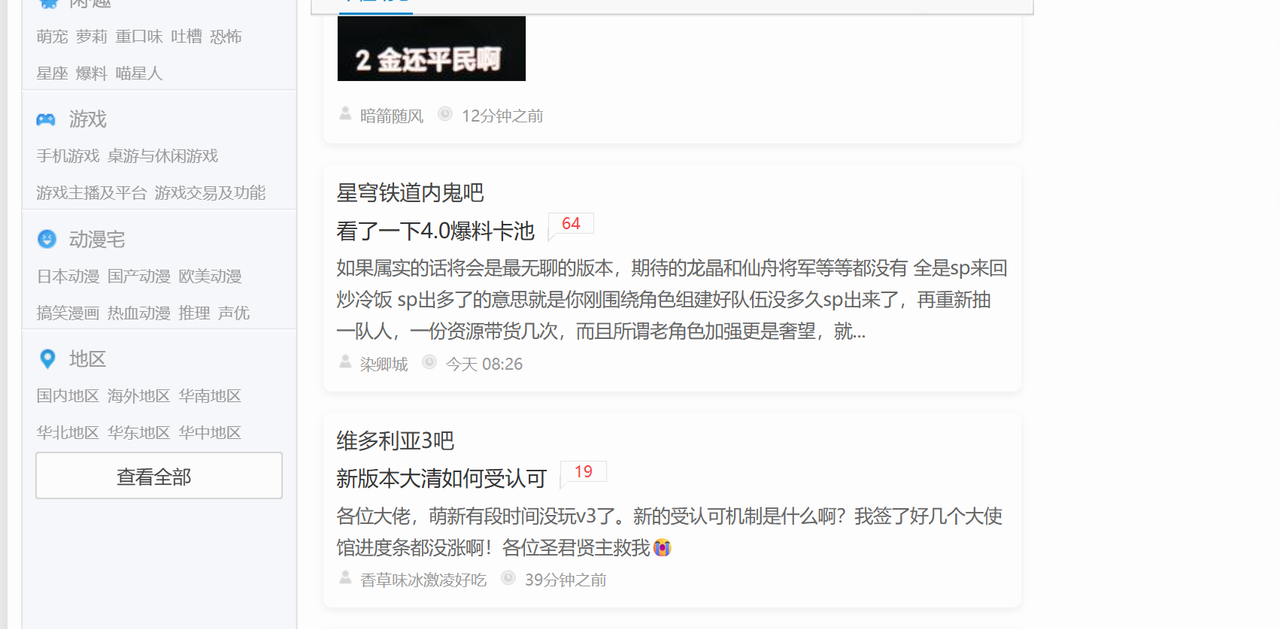Open the 查看全部 categories button

tap(159, 476)
